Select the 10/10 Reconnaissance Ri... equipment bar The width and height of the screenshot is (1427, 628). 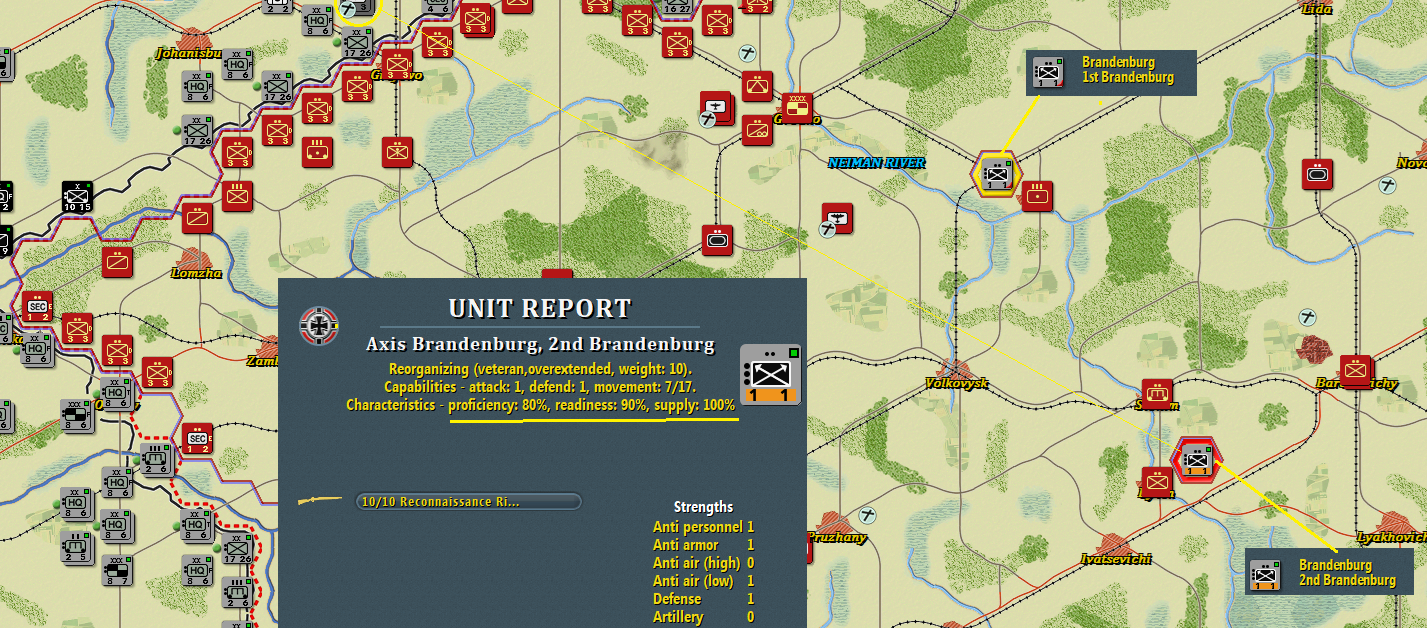[x=468, y=502]
